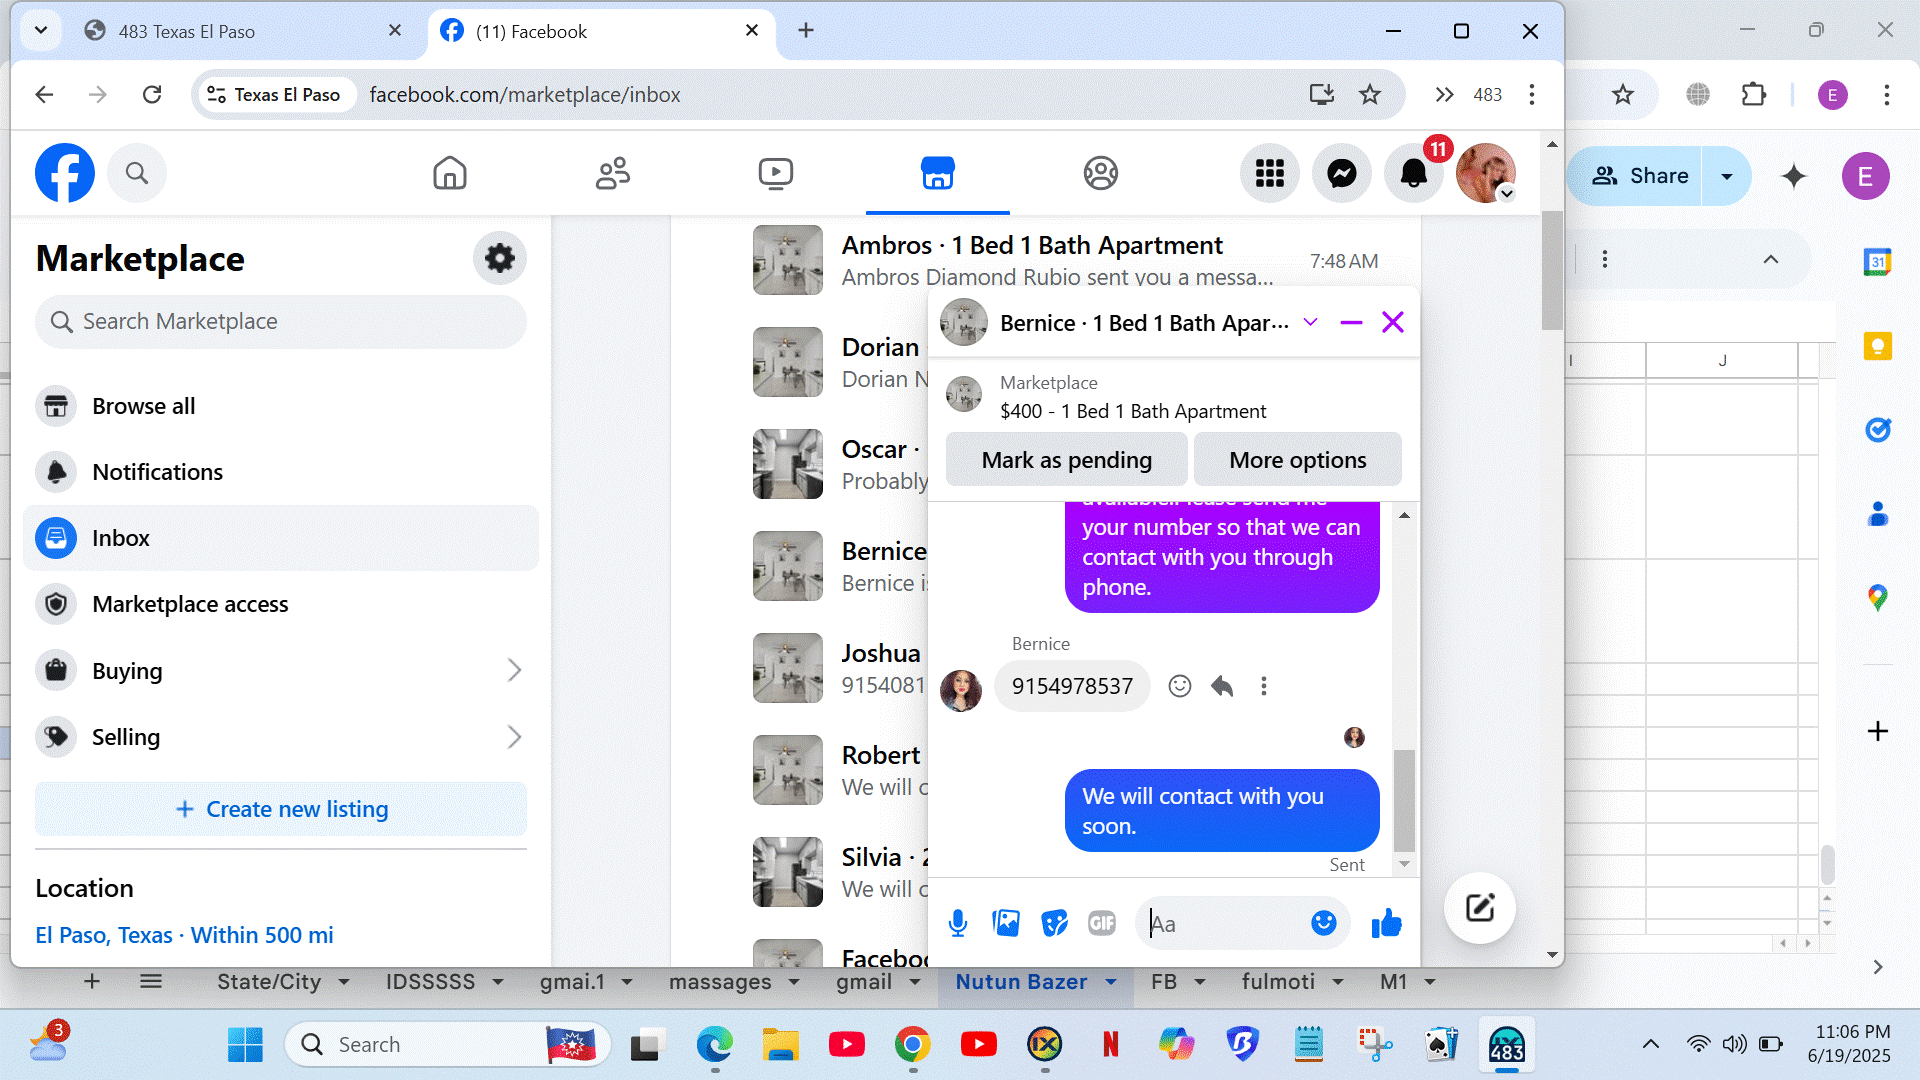Click the Mark as pending button
Viewport: 1920px width, 1080px height.
tap(1066, 460)
